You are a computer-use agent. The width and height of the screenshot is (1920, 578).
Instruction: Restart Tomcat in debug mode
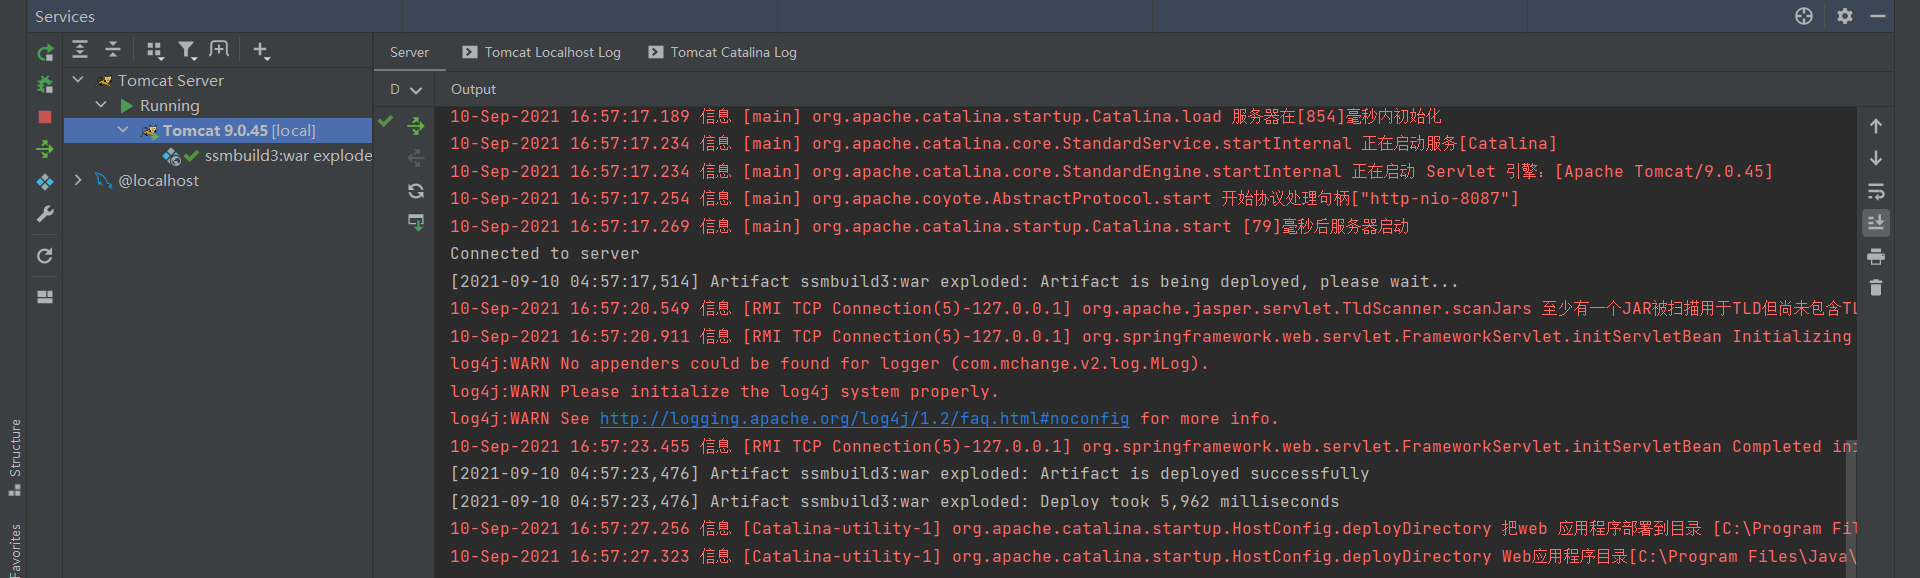point(45,85)
